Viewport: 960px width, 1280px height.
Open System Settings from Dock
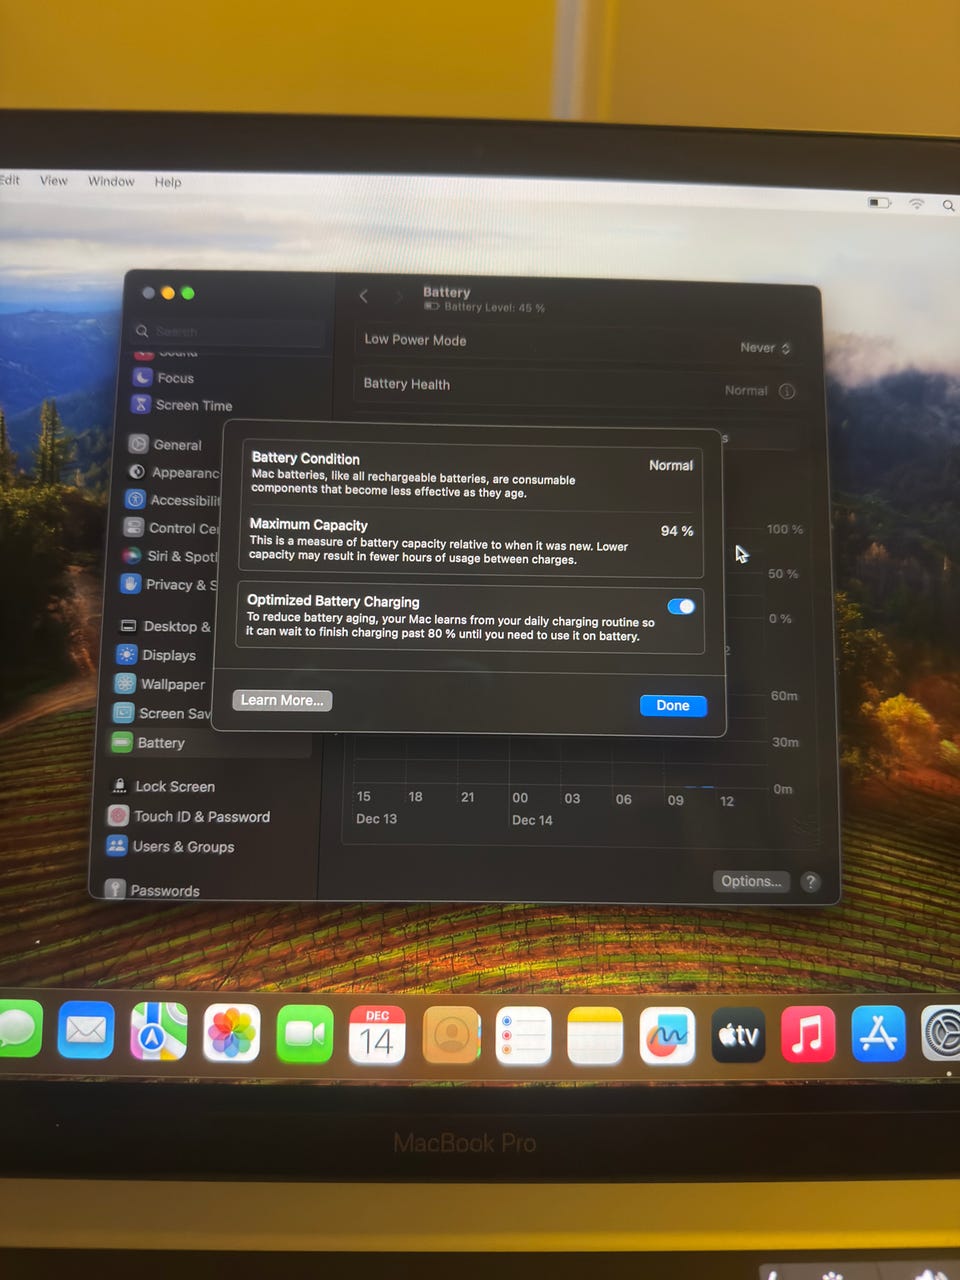tap(941, 1033)
